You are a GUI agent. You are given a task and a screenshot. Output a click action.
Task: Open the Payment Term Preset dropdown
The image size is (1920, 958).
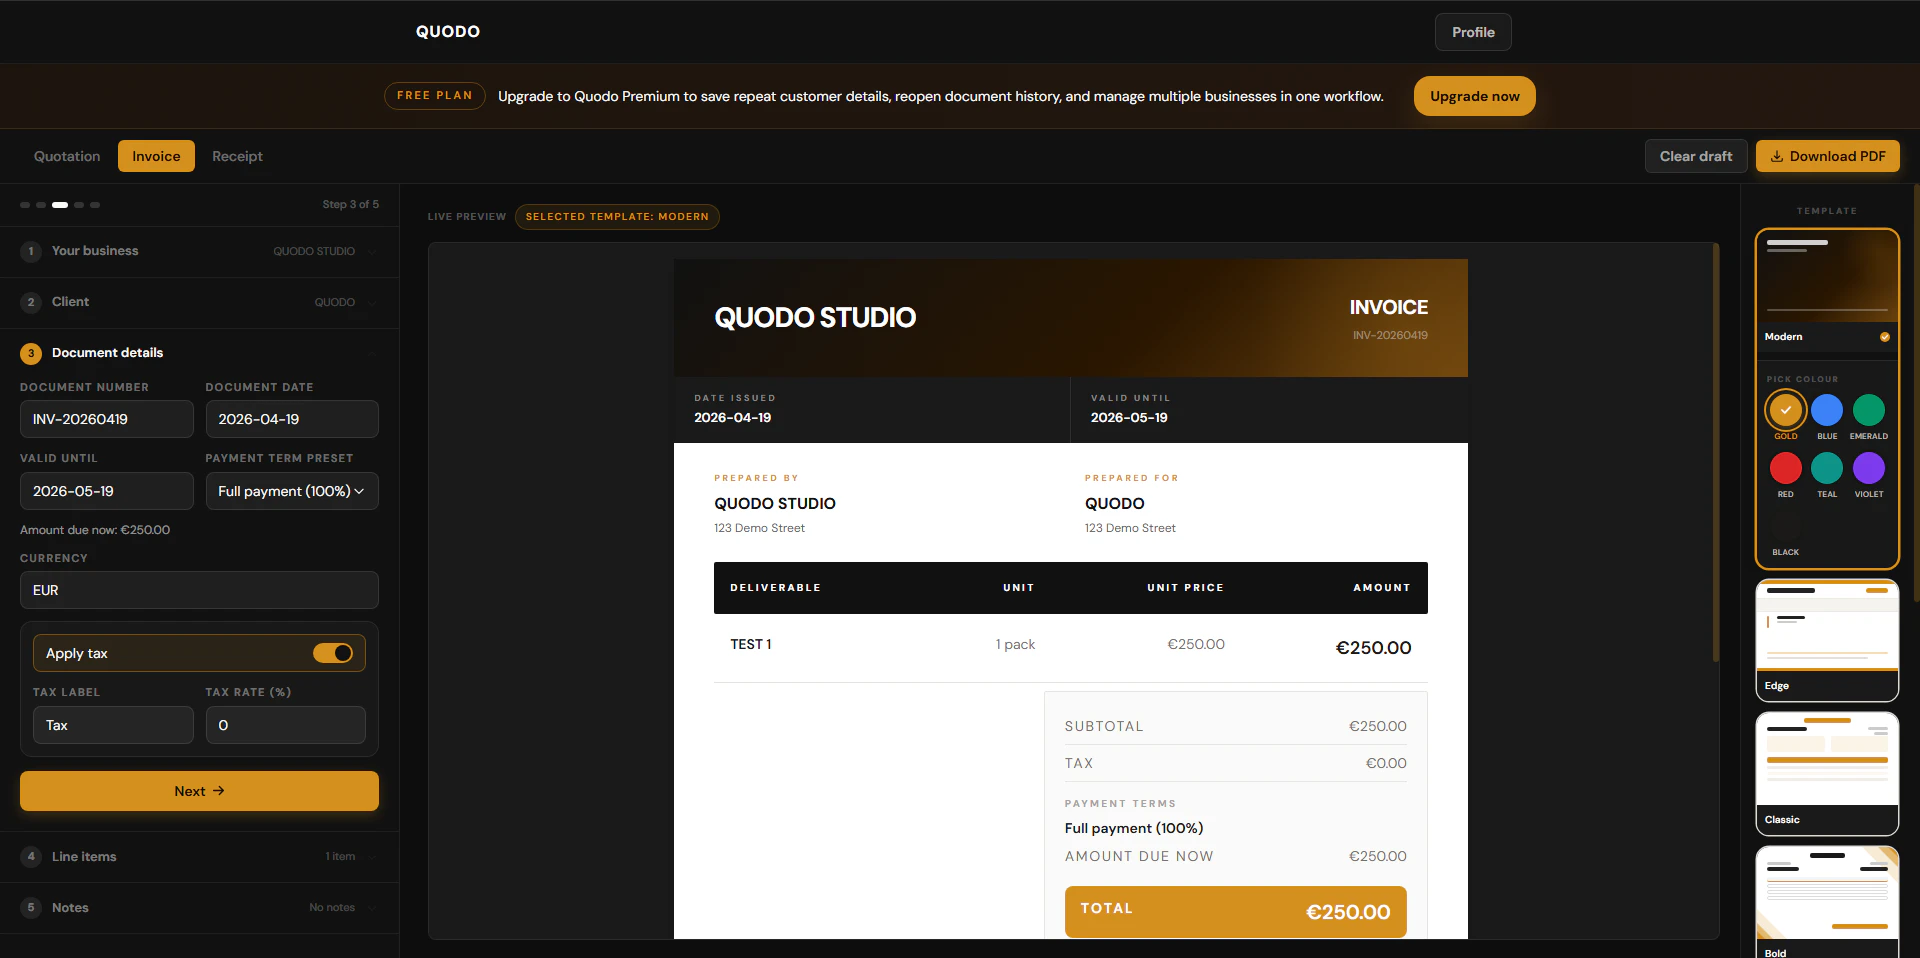click(x=292, y=491)
